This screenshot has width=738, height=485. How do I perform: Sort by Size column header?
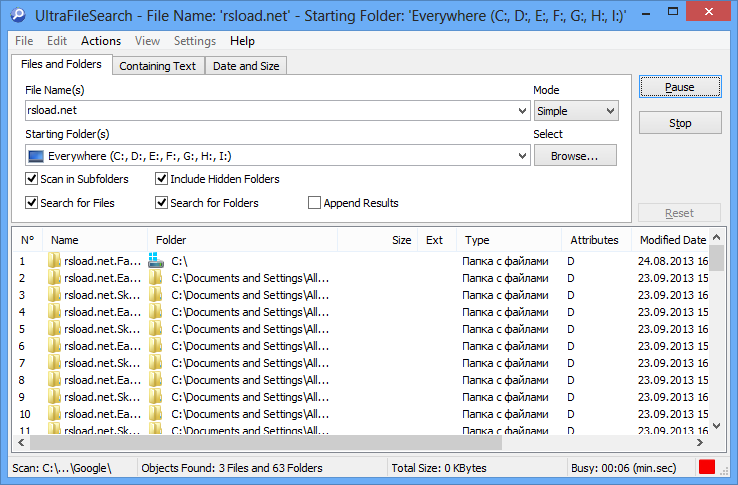[377, 240]
